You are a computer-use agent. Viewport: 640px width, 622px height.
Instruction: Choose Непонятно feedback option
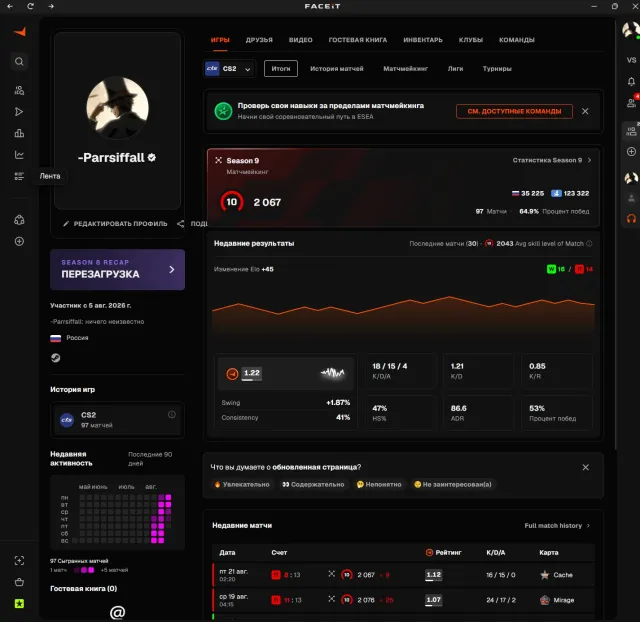pos(379,484)
